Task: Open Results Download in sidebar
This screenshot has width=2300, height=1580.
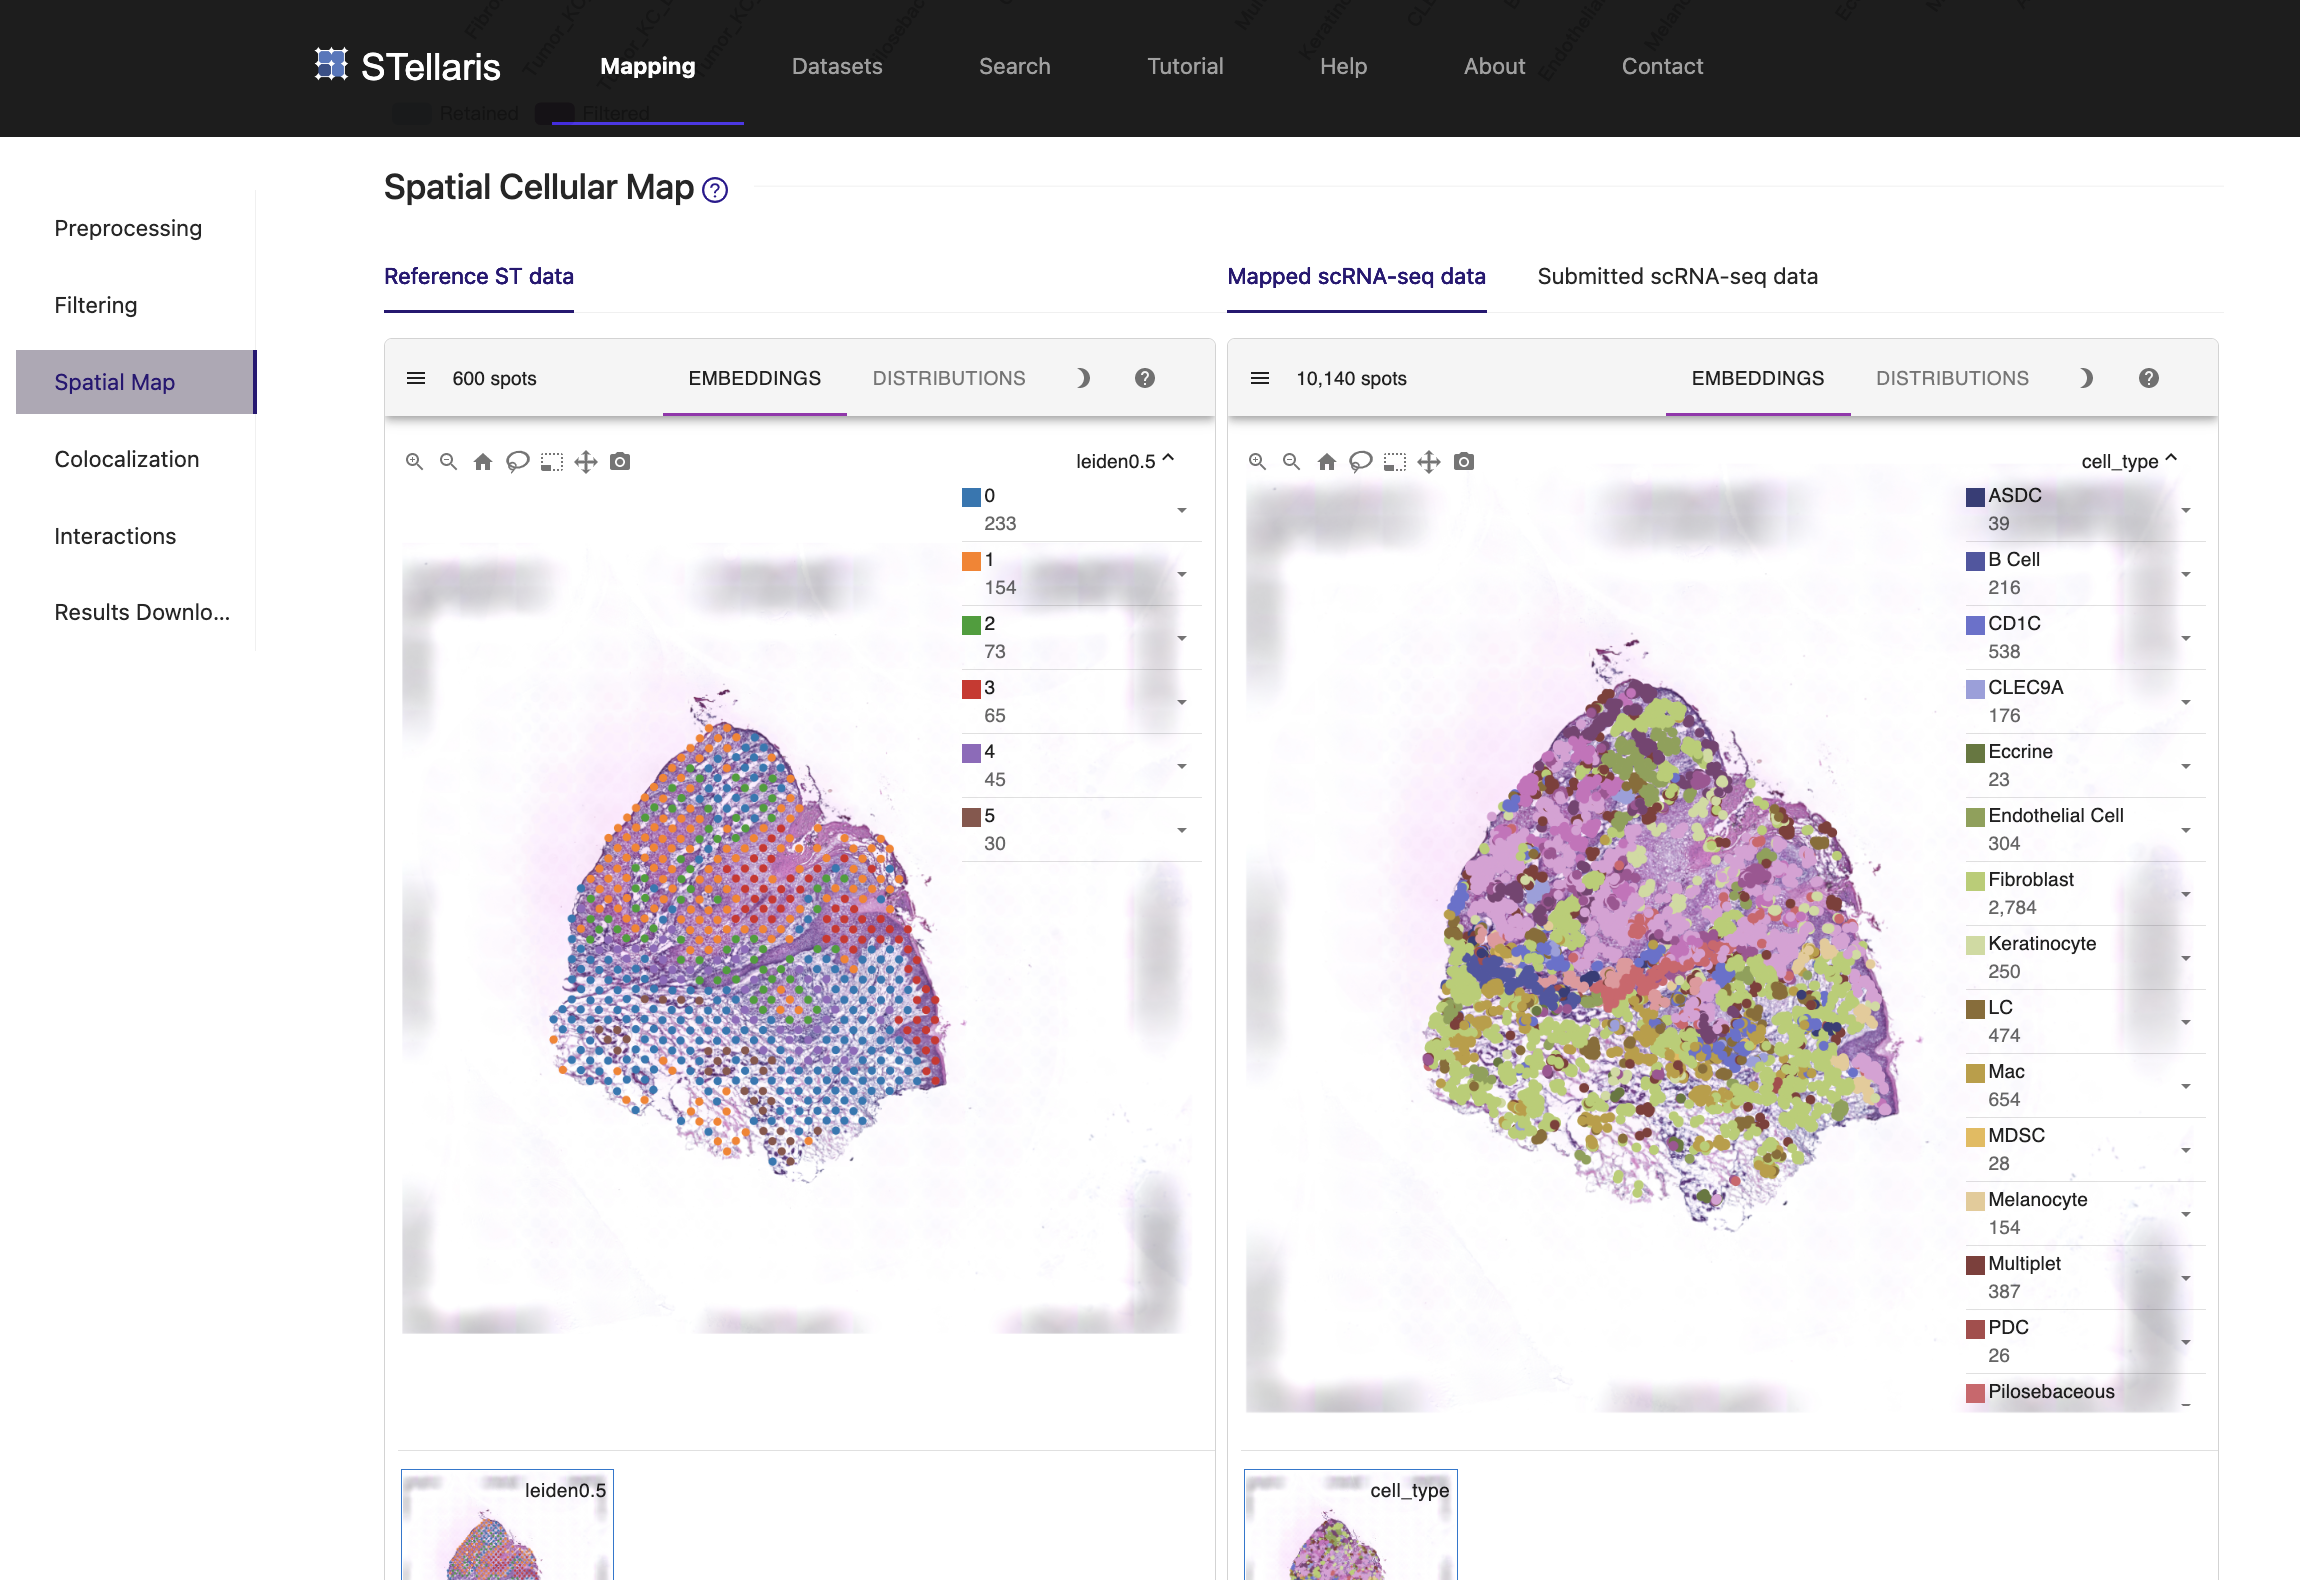Action: (x=142, y=612)
